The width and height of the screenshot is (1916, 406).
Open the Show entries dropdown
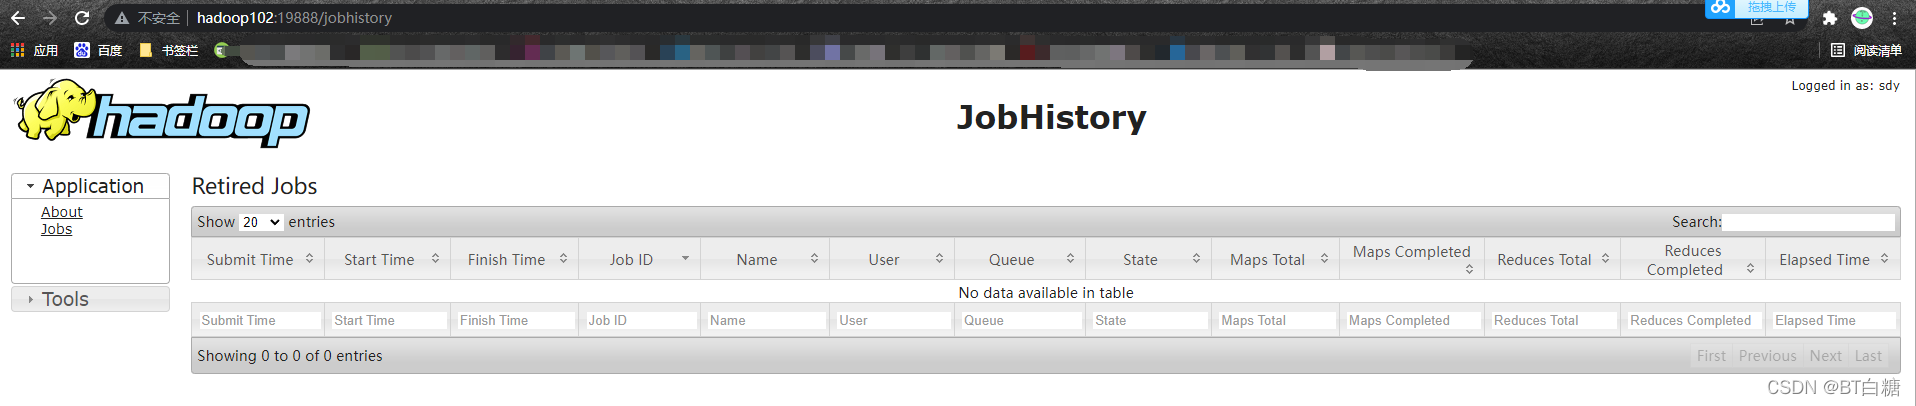pyautogui.click(x=262, y=222)
